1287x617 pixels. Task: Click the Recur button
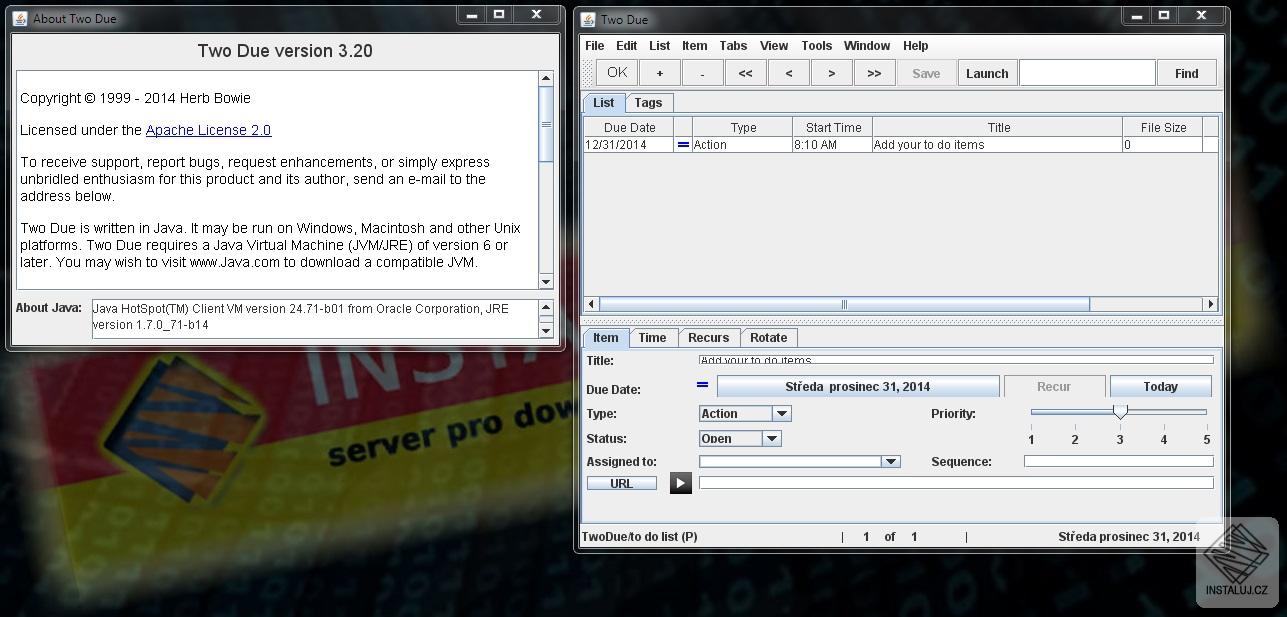point(1054,387)
